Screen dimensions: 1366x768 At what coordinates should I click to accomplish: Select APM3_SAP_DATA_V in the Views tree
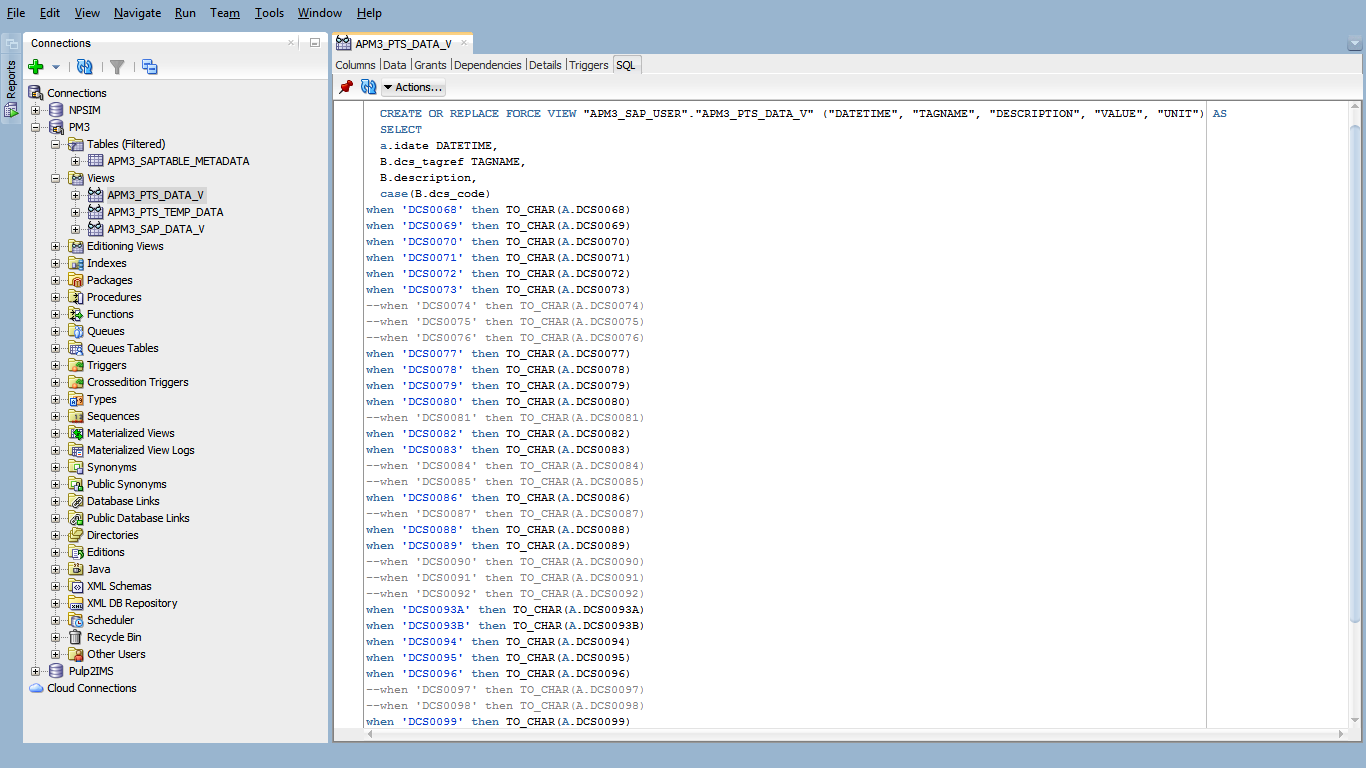coord(156,229)
